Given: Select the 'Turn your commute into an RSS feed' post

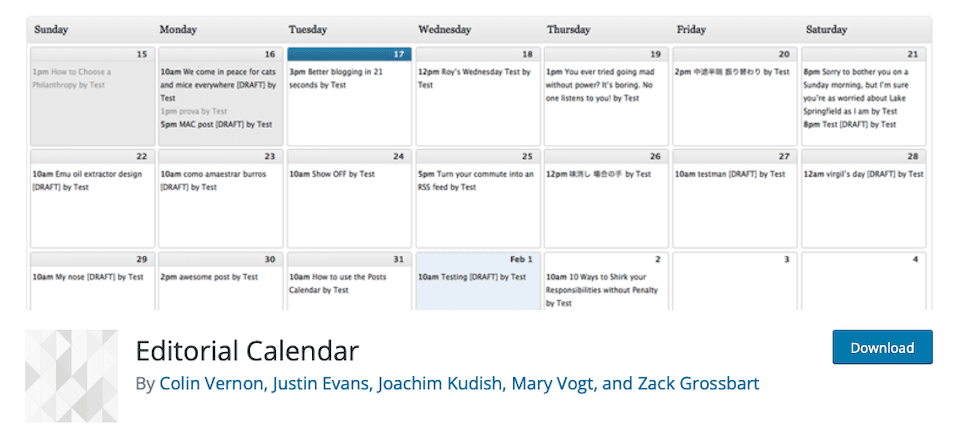Looking at the screenshot, I should click(478, 180).
